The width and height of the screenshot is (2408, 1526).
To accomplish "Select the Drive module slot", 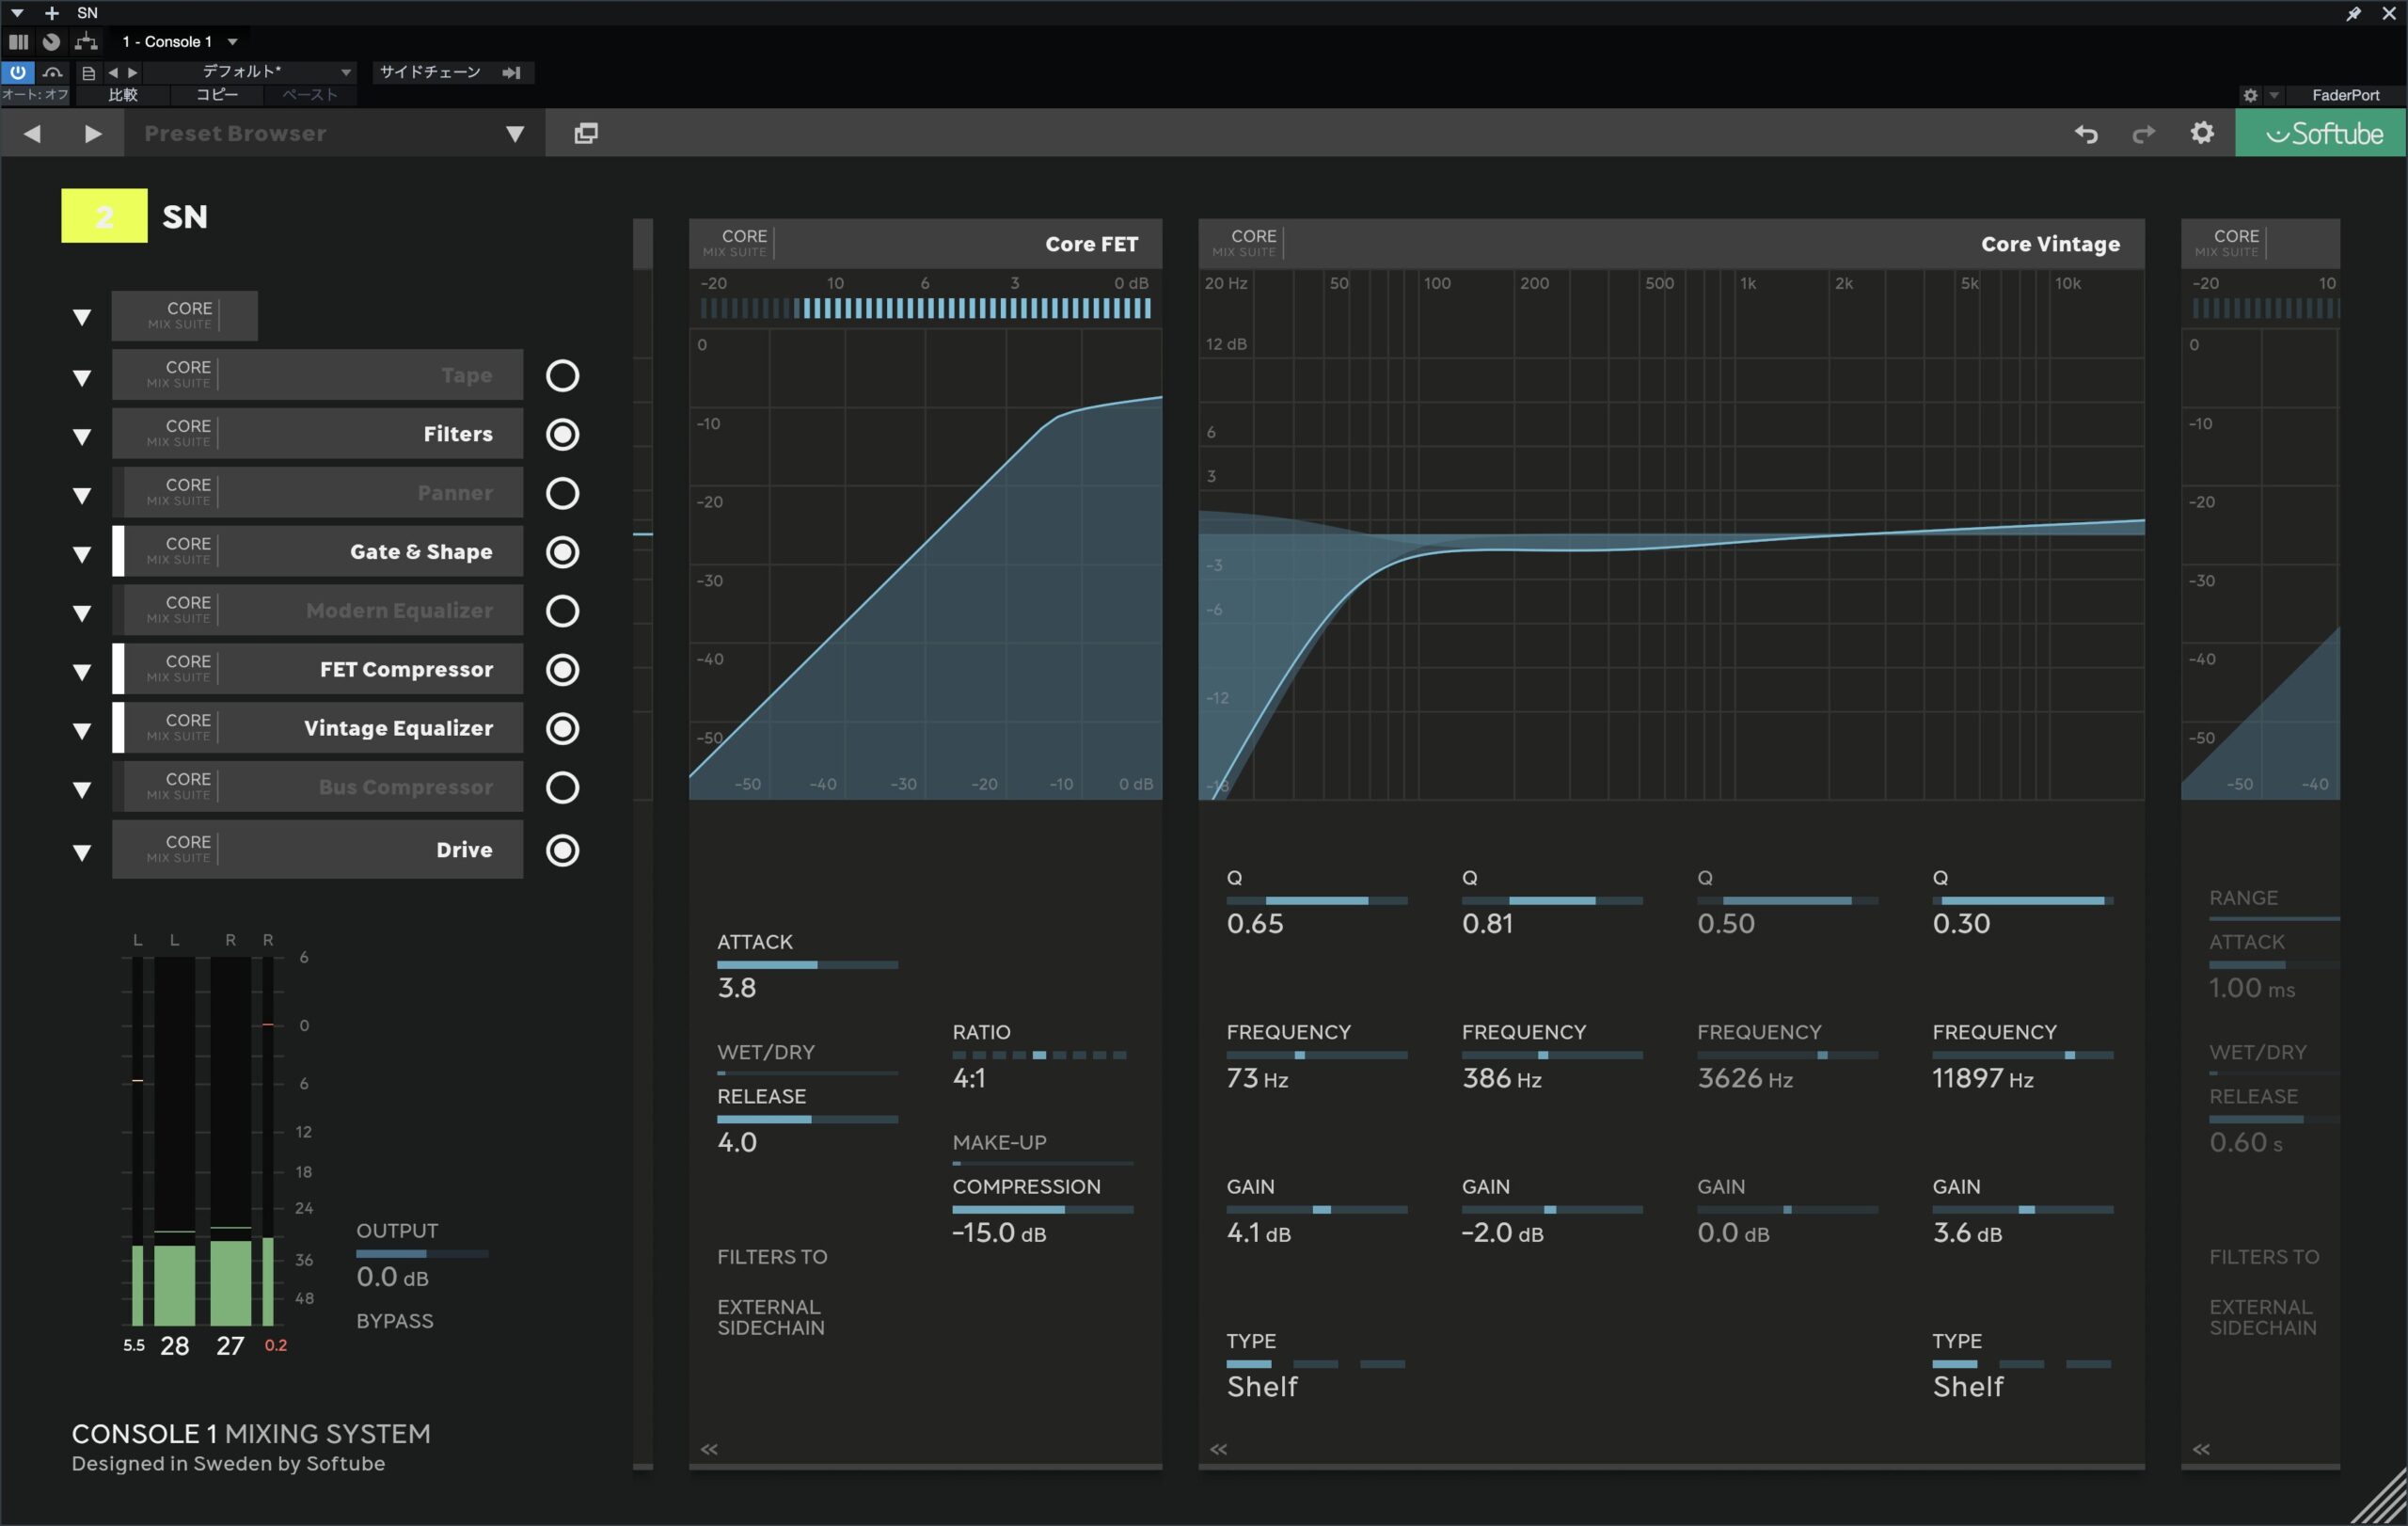I will pyautogui.click(x=318, y=850).
